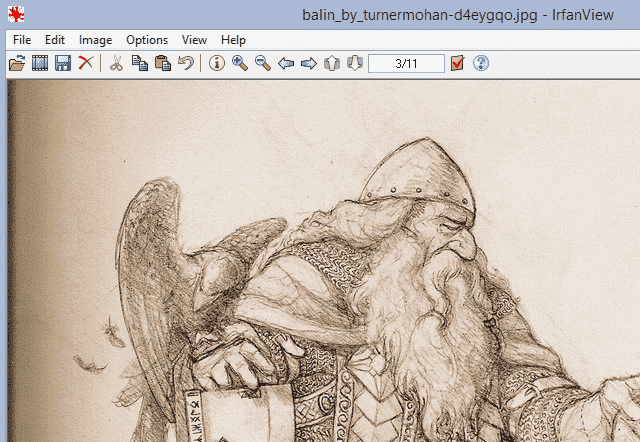Viewport: 640px width, 442px height.
Task: Delete the file with red X icon
Action: tap(86, 63)
